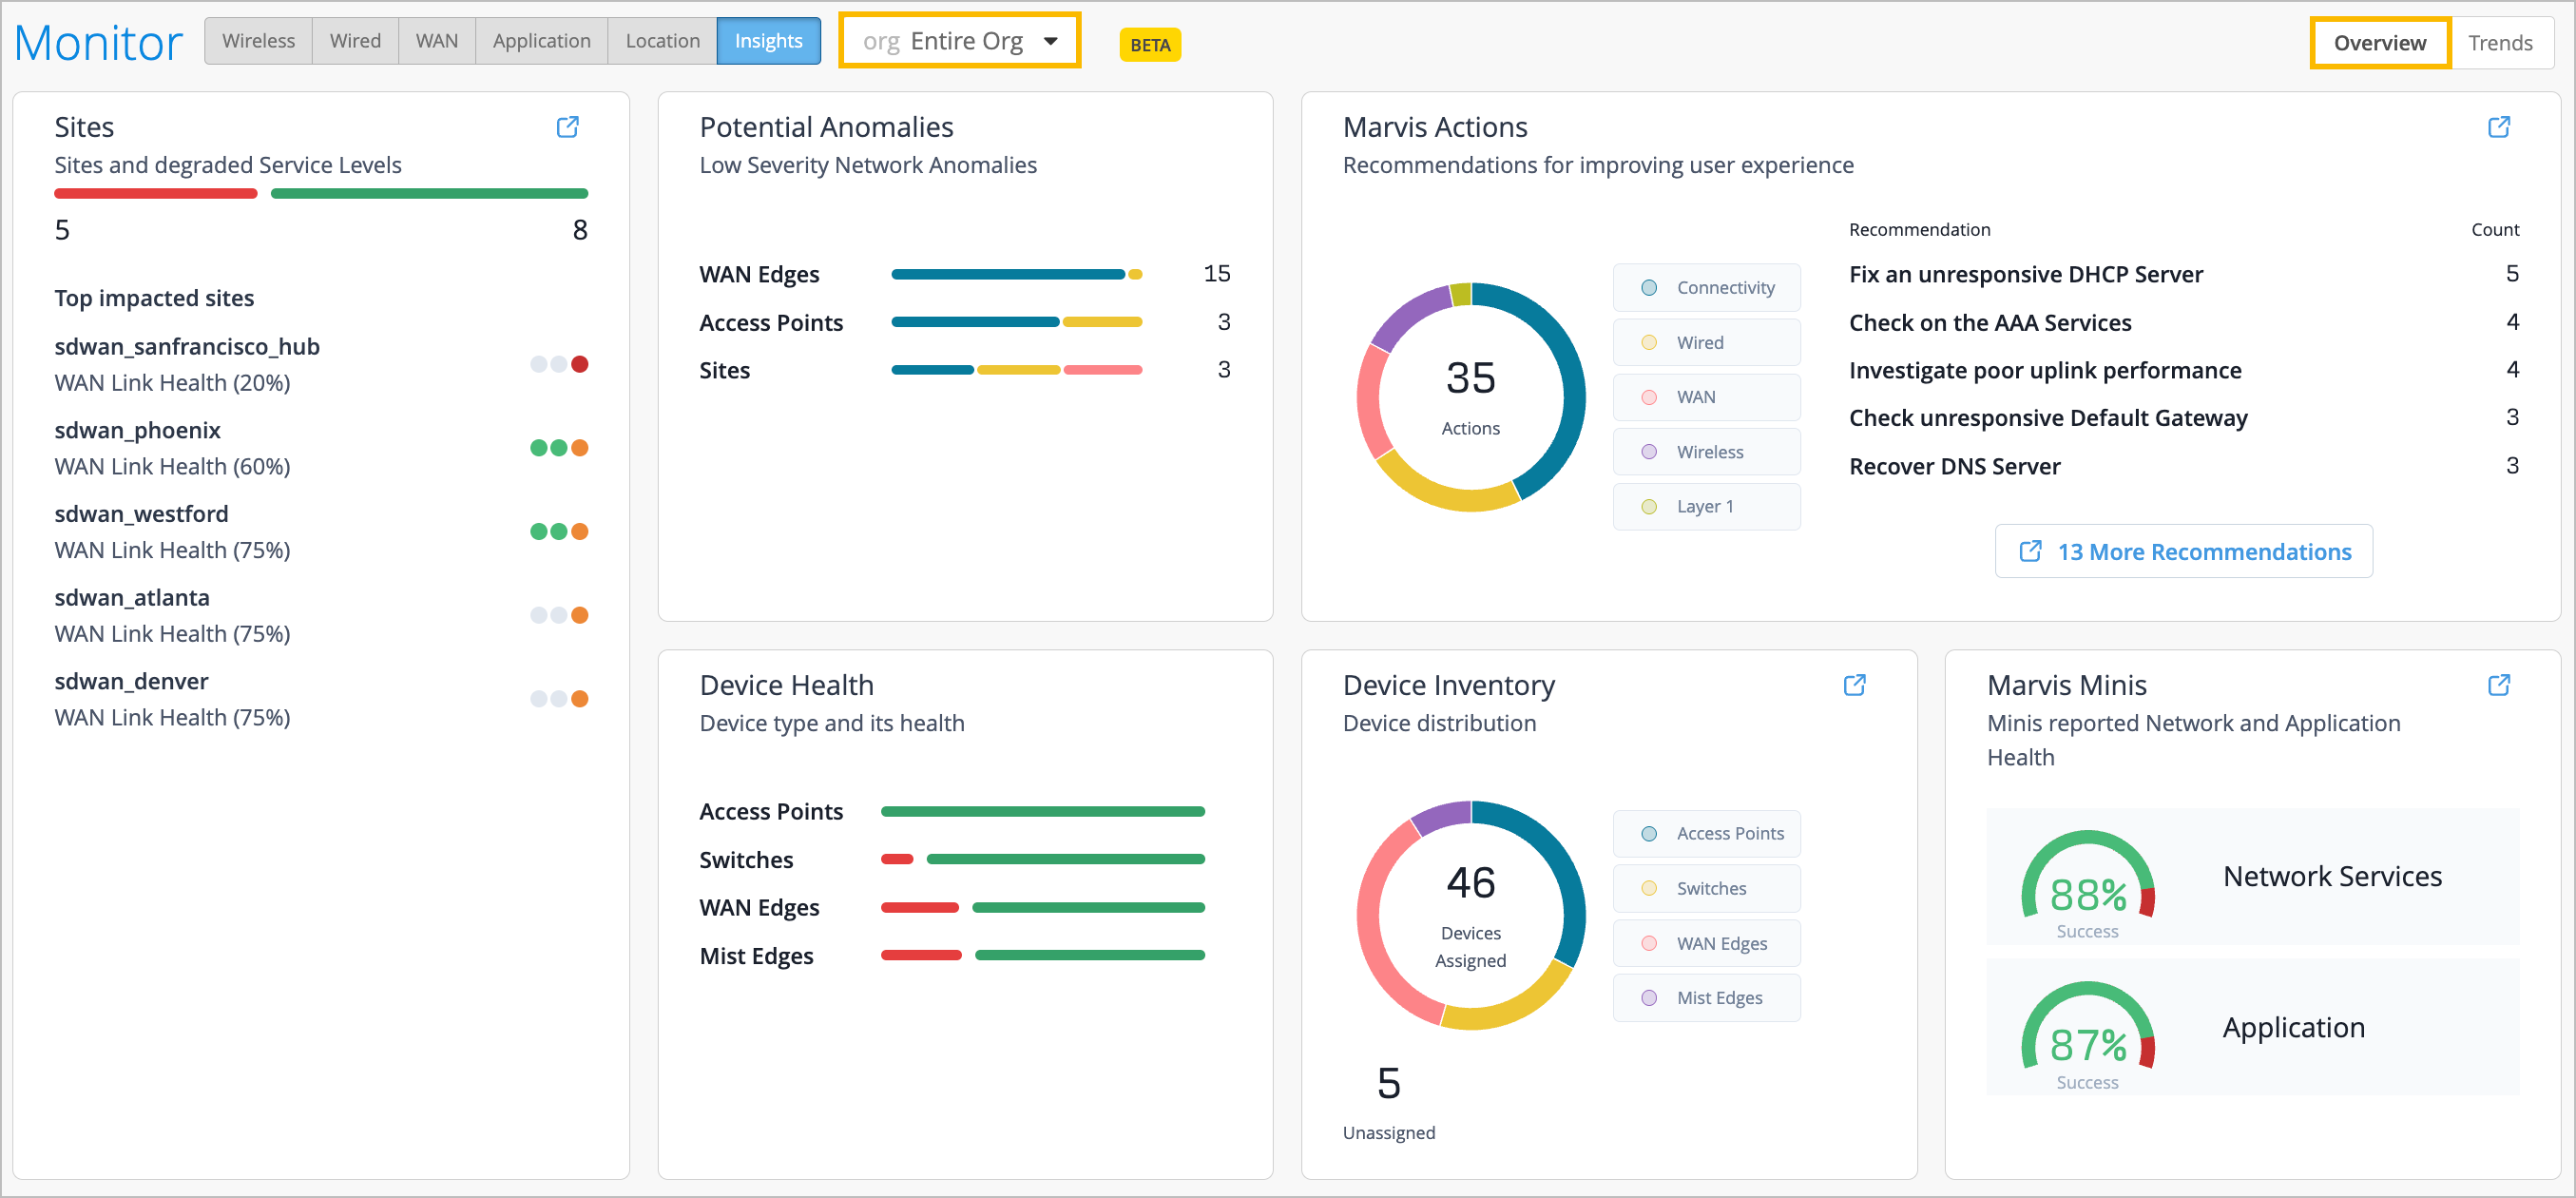Image resolution: width=2576 pixels, height=1198 pixels.
Task: Open the Entire Org selector dropdown
Action: point(959,40)
